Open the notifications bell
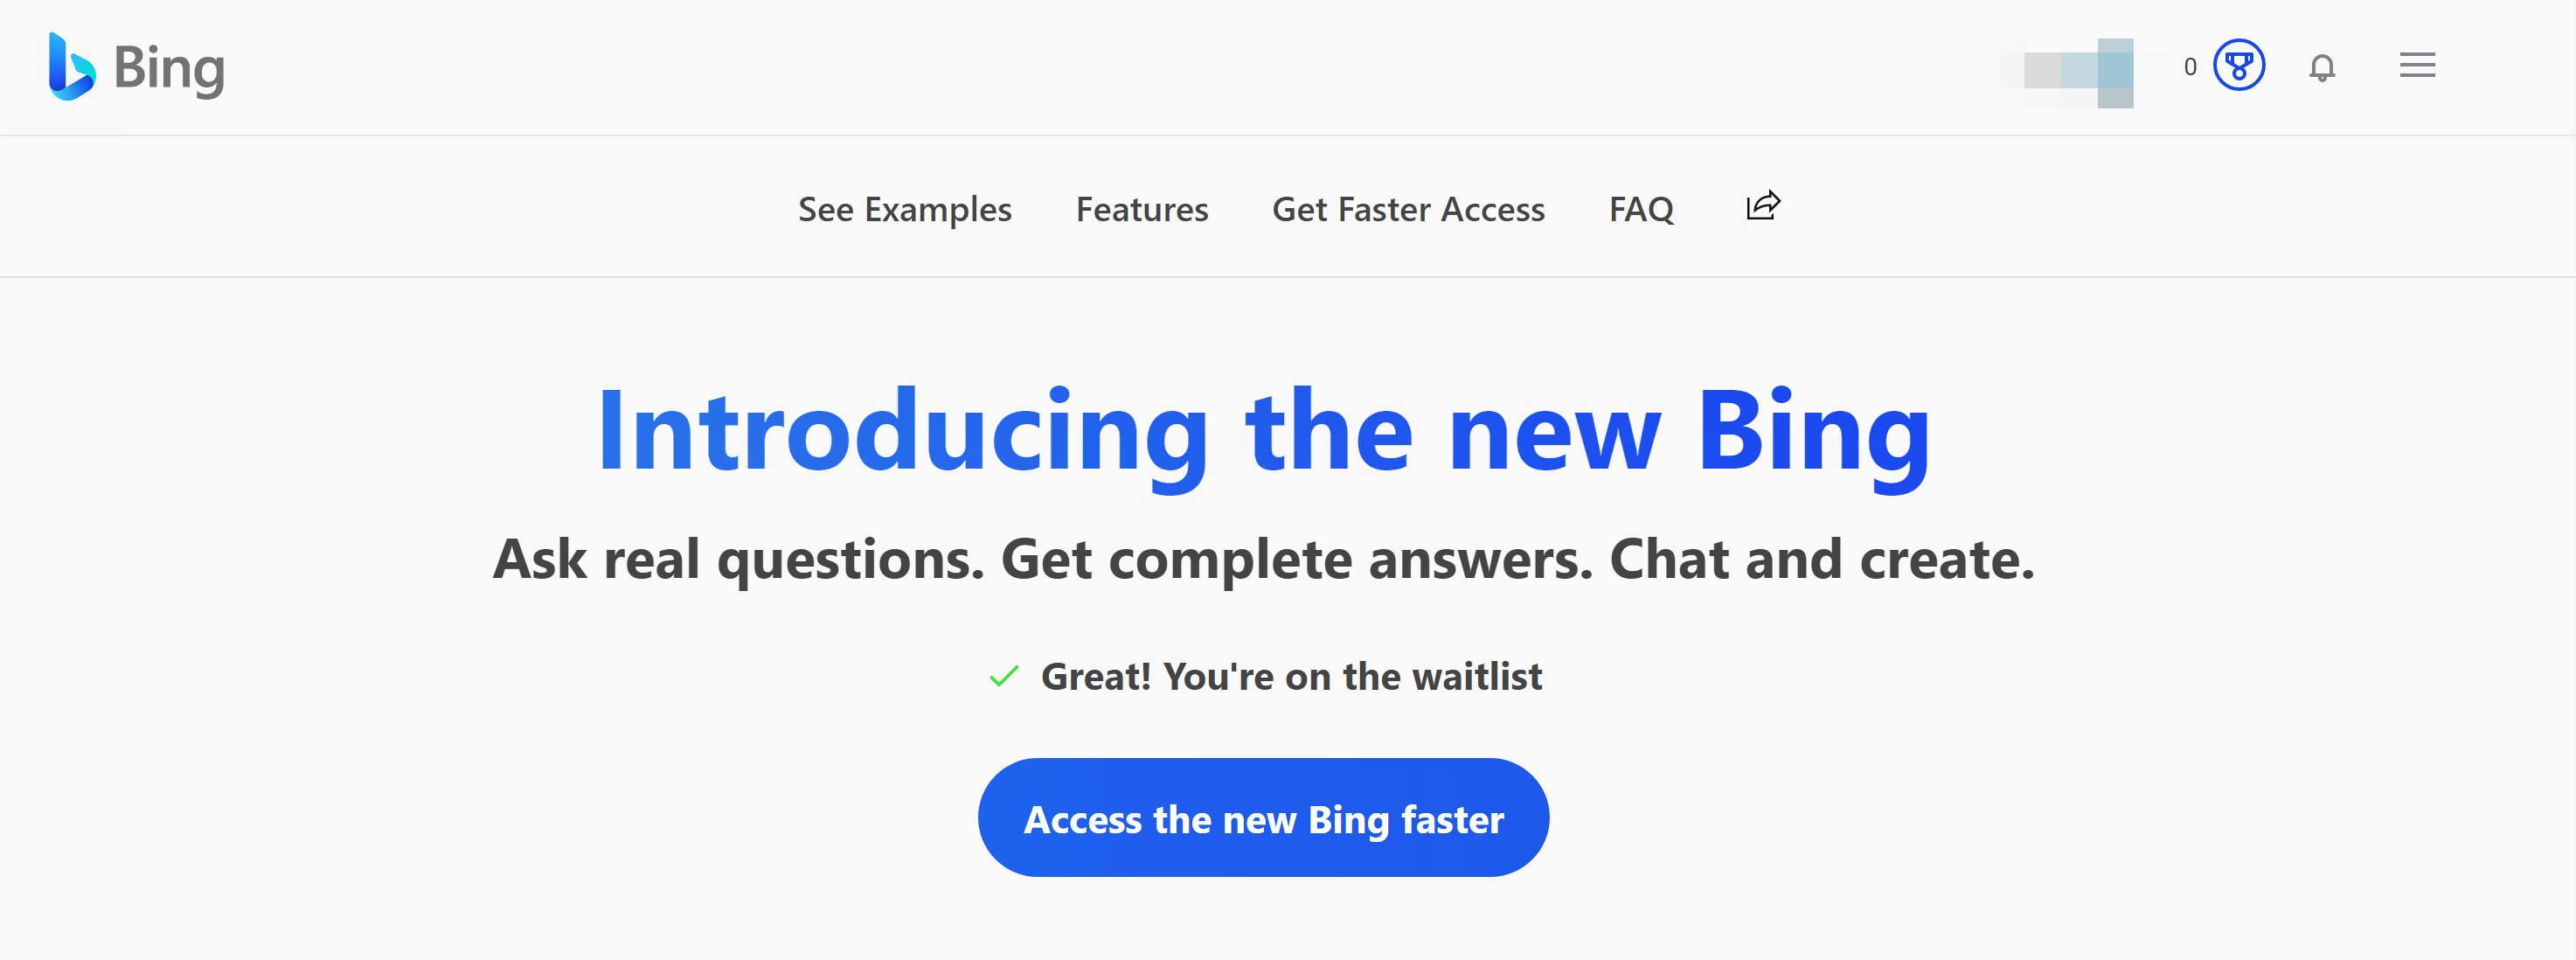 (2321, 67)
